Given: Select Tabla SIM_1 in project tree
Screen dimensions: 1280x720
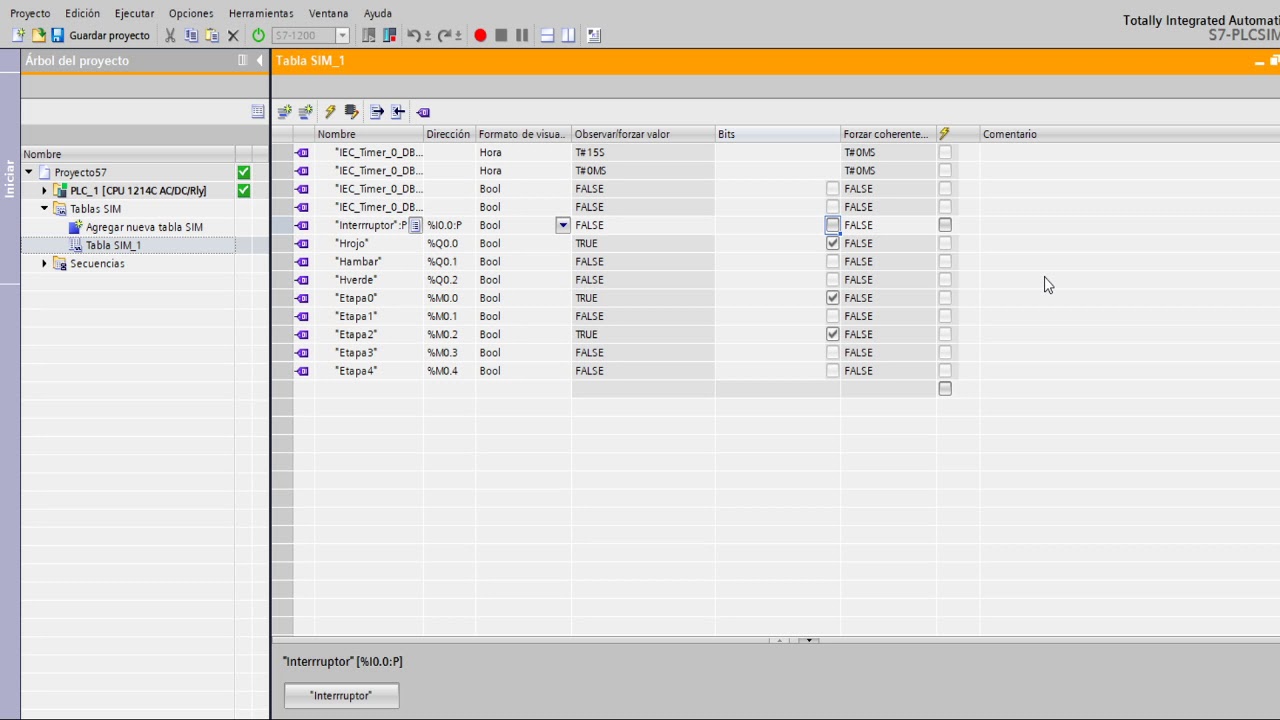Looking at the screenshot, I should pyautogui.click(x=113, y=245).
